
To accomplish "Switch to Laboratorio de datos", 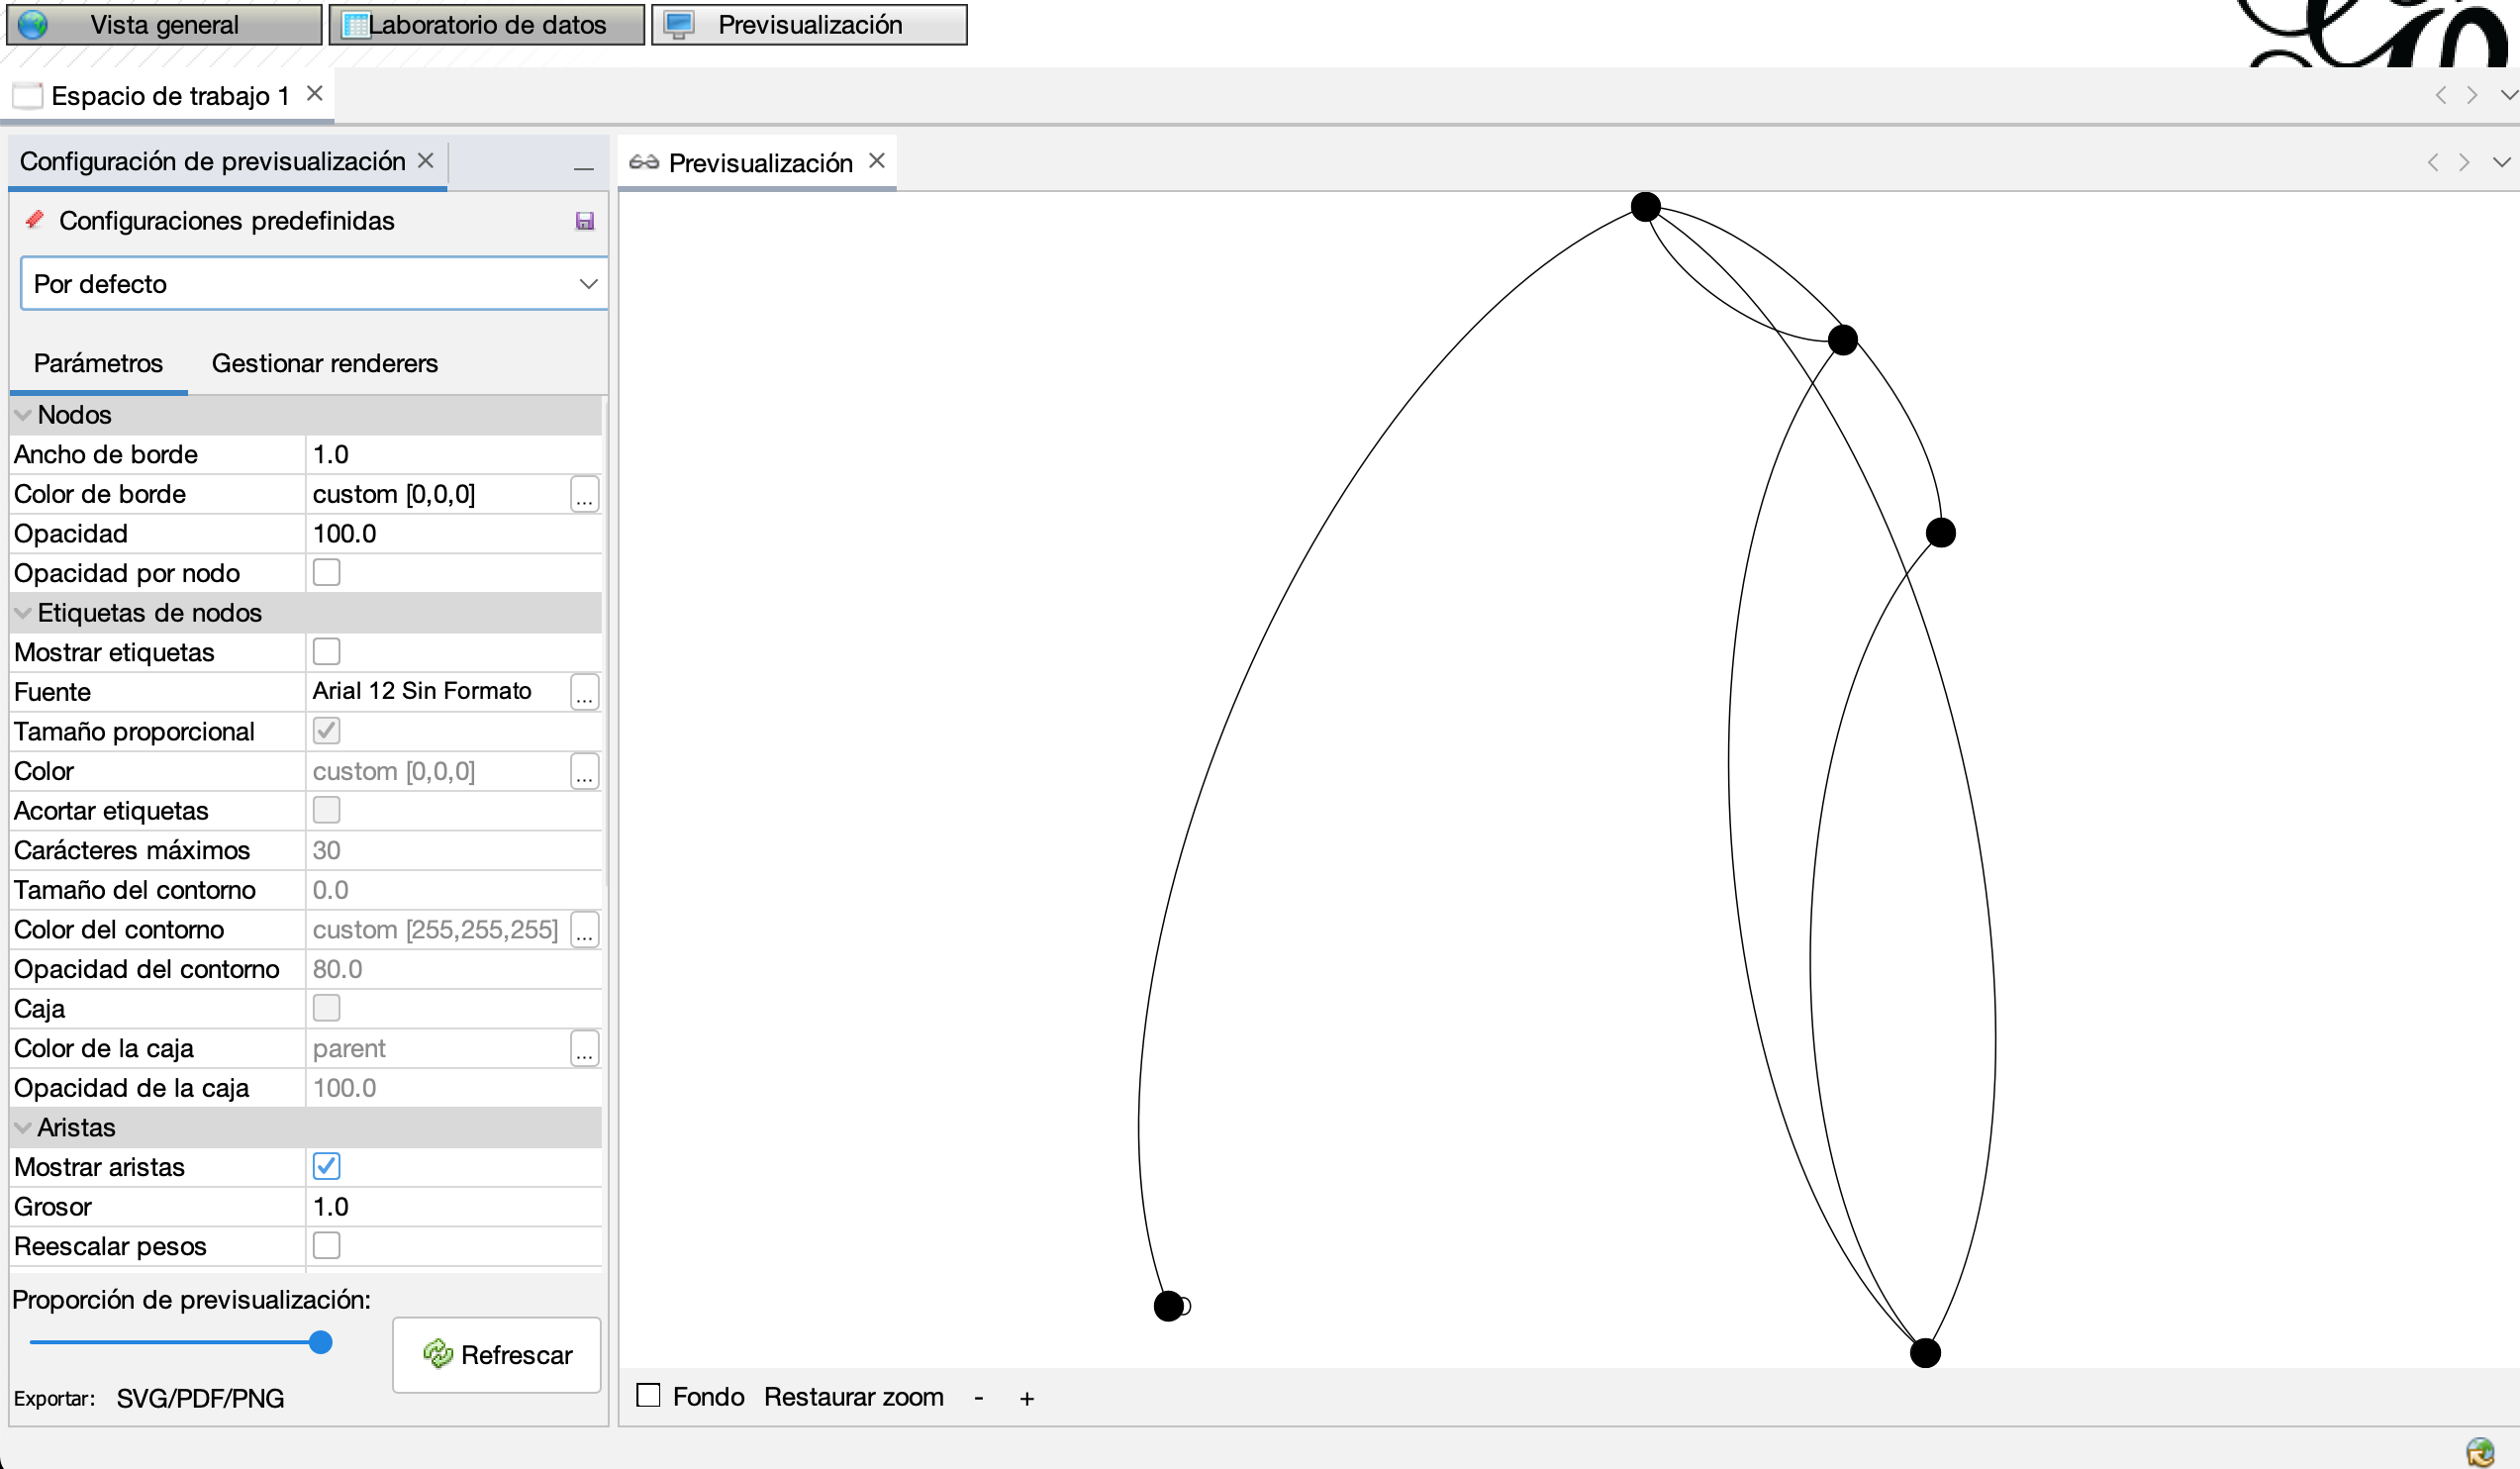I will [x=487, y=25].
